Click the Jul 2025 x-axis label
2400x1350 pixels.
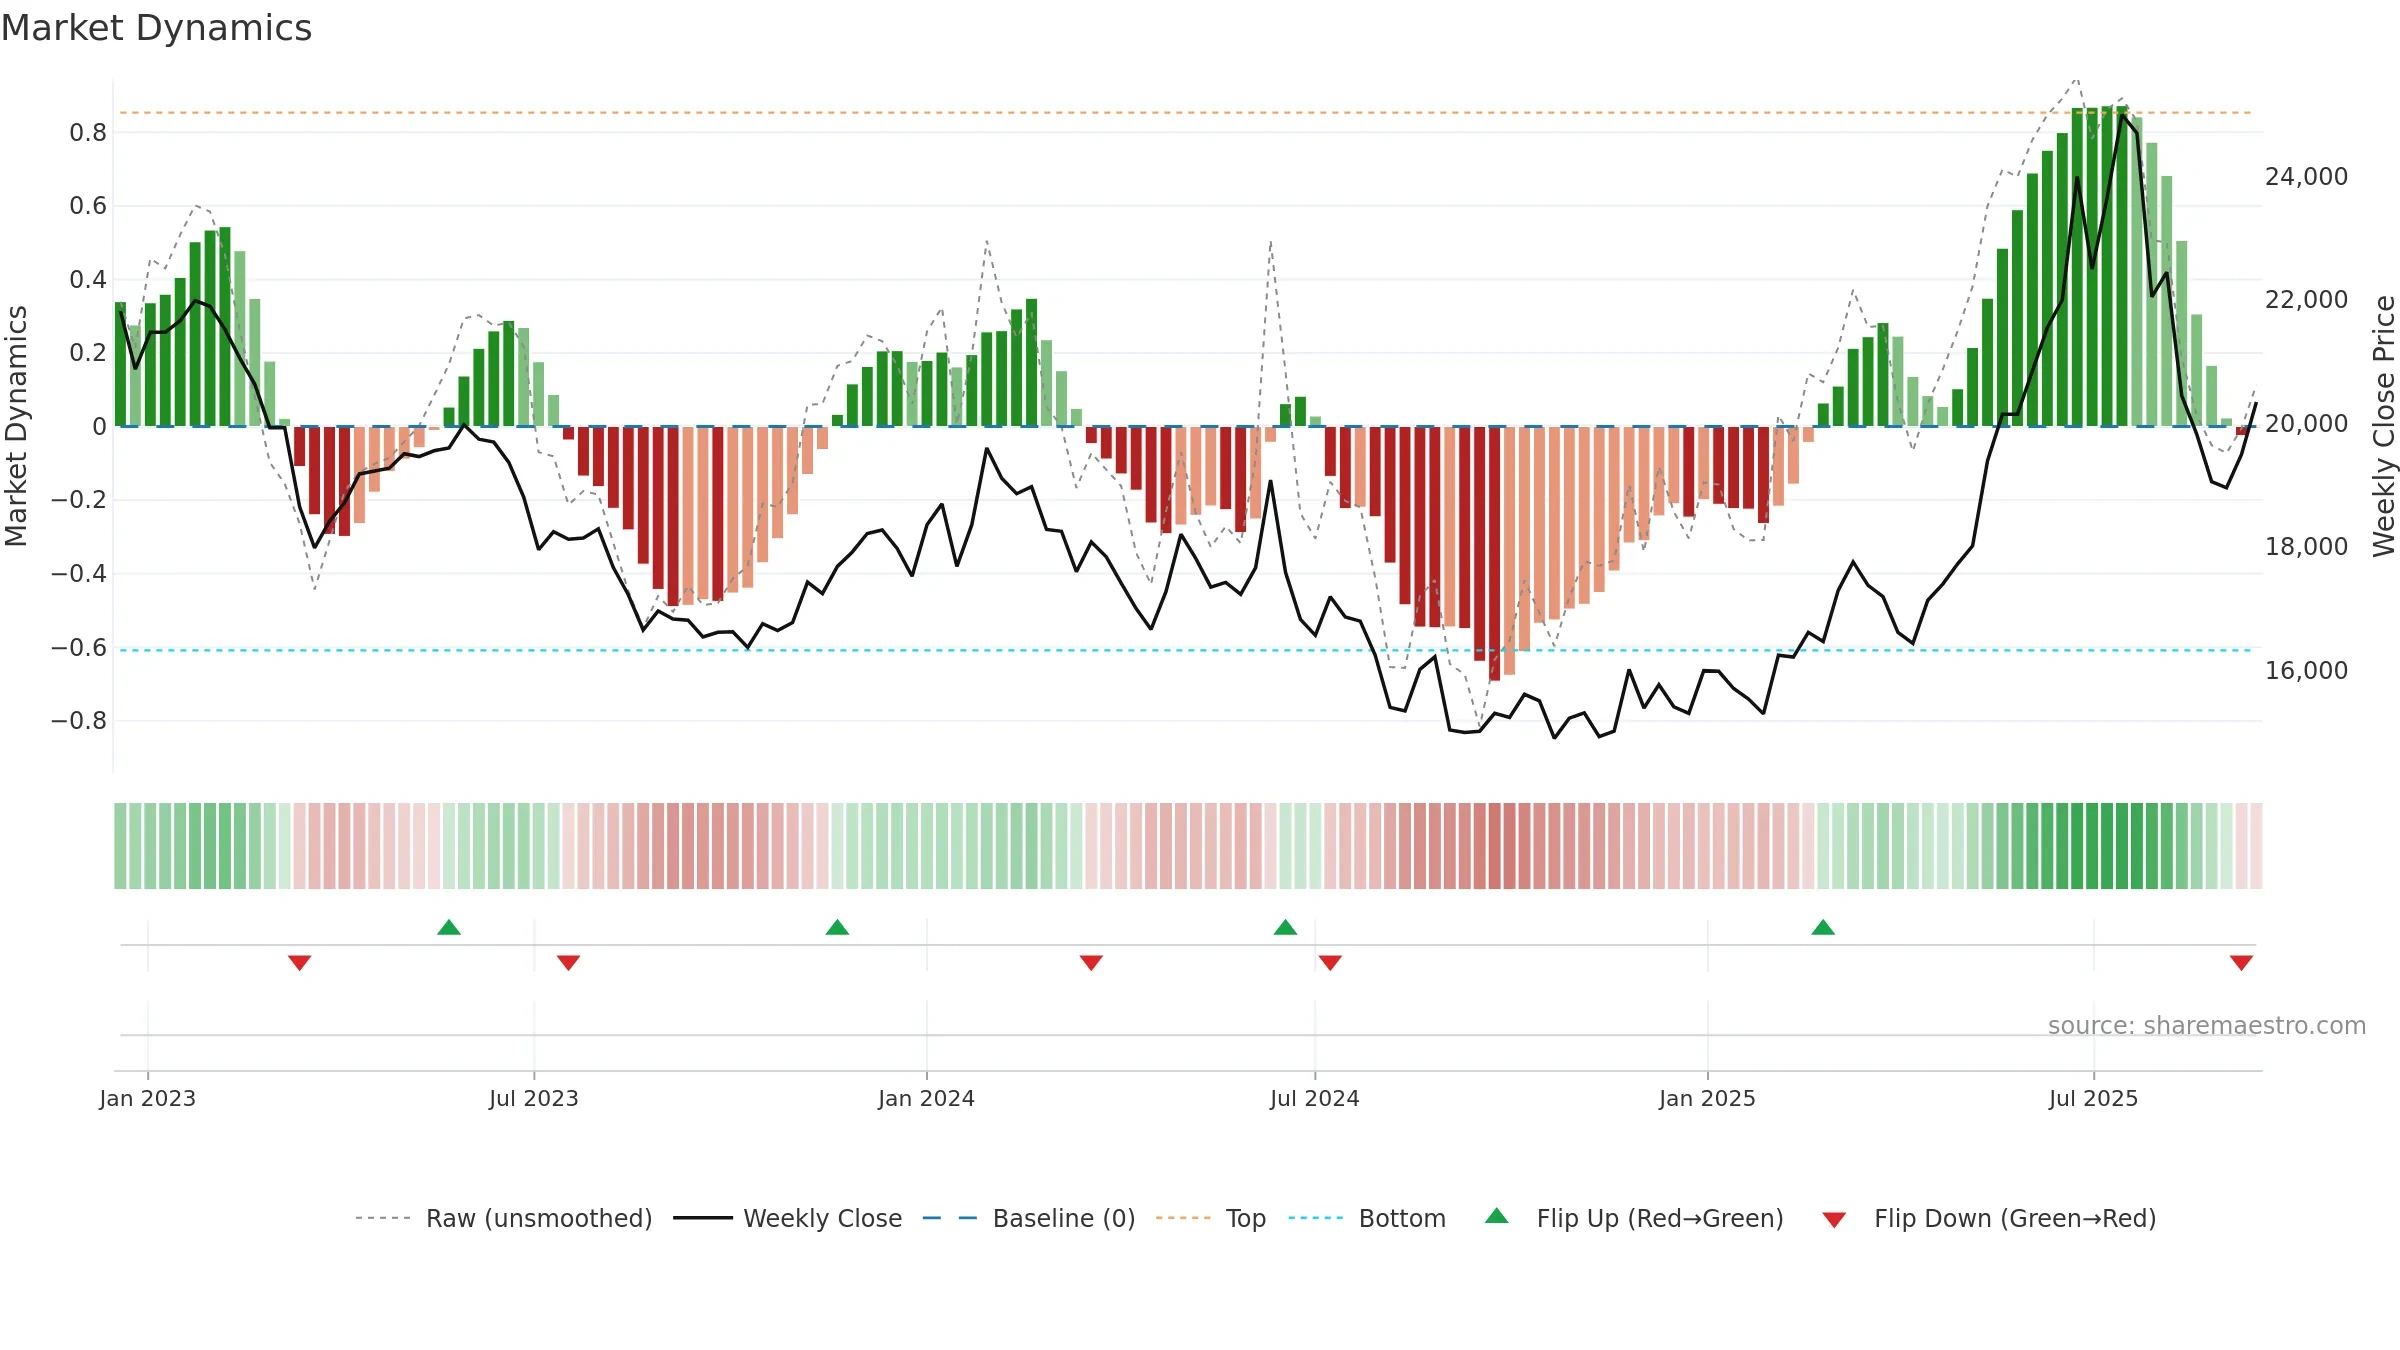coord(2094,1098)
